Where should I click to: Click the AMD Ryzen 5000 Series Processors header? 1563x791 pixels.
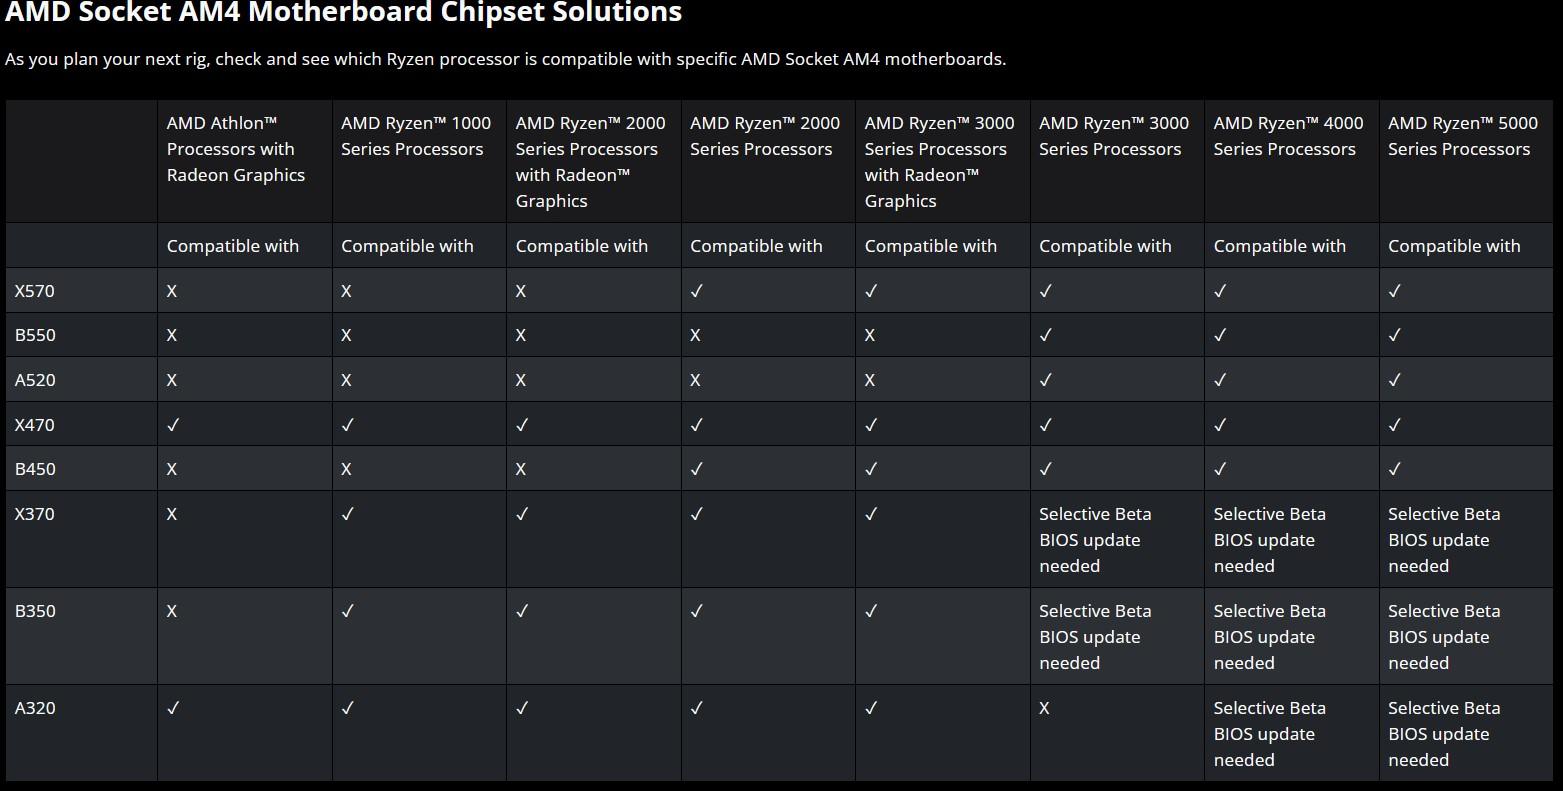[1462, 136]
